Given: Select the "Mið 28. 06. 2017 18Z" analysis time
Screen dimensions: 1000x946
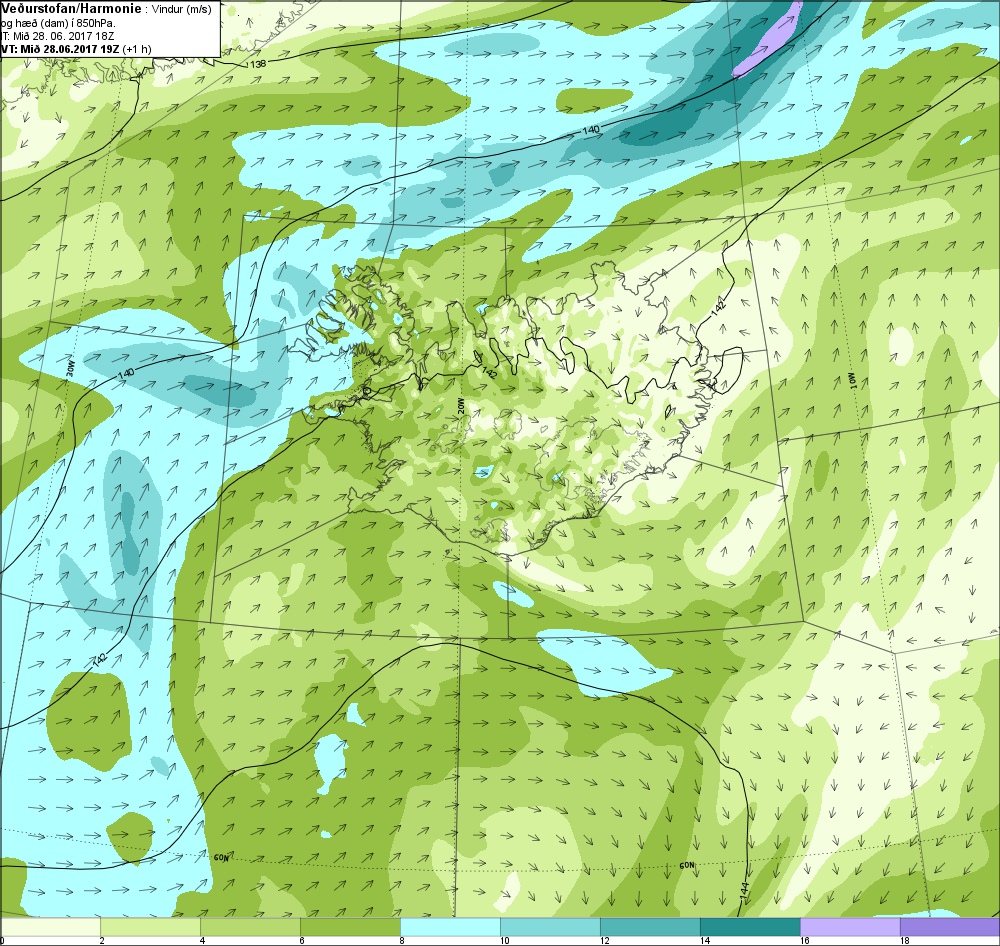Looking at the screenshot, I should [x=62, y=36].
